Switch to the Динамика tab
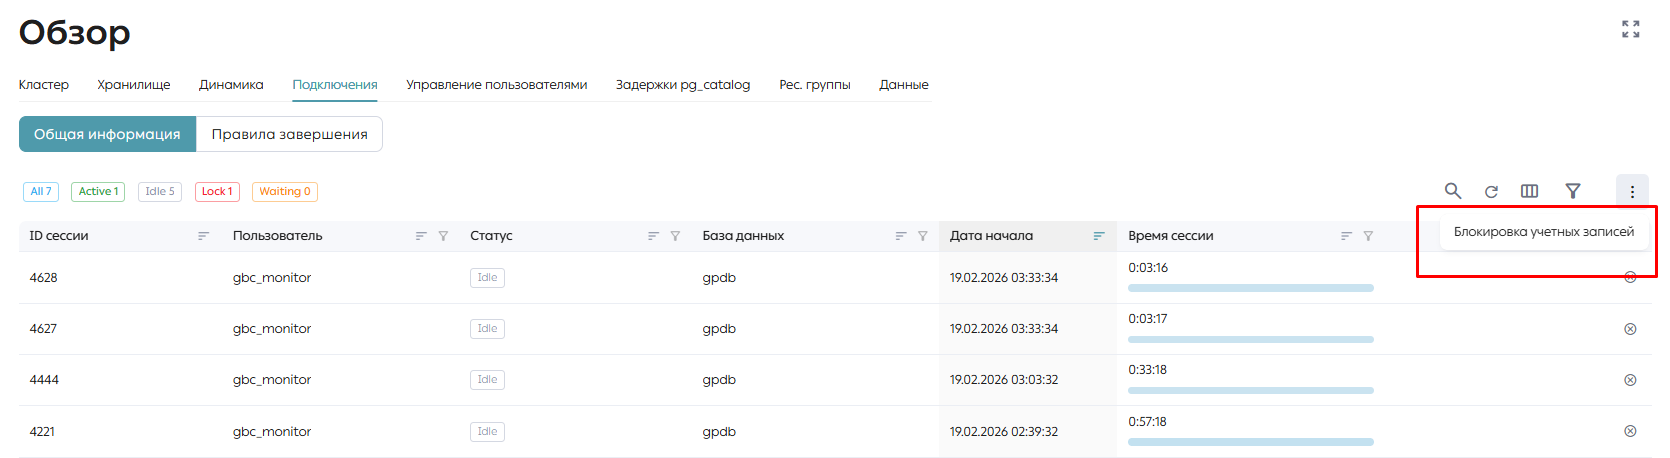 tap(231, 85)
